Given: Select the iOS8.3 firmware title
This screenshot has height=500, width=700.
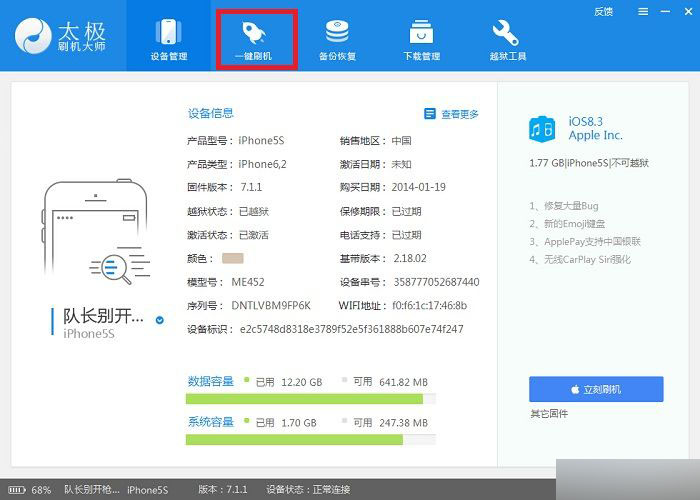Looking at the screenshot, I should [x=585, y=121].
